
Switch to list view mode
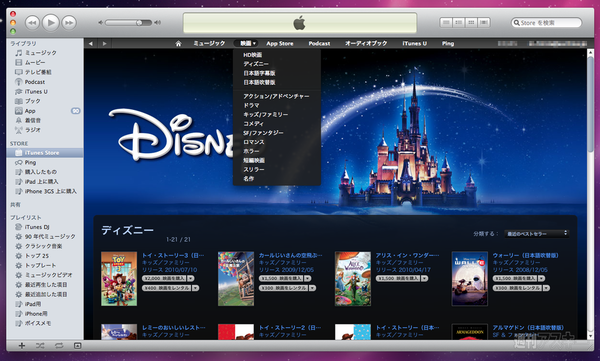[x=446, y=23]
